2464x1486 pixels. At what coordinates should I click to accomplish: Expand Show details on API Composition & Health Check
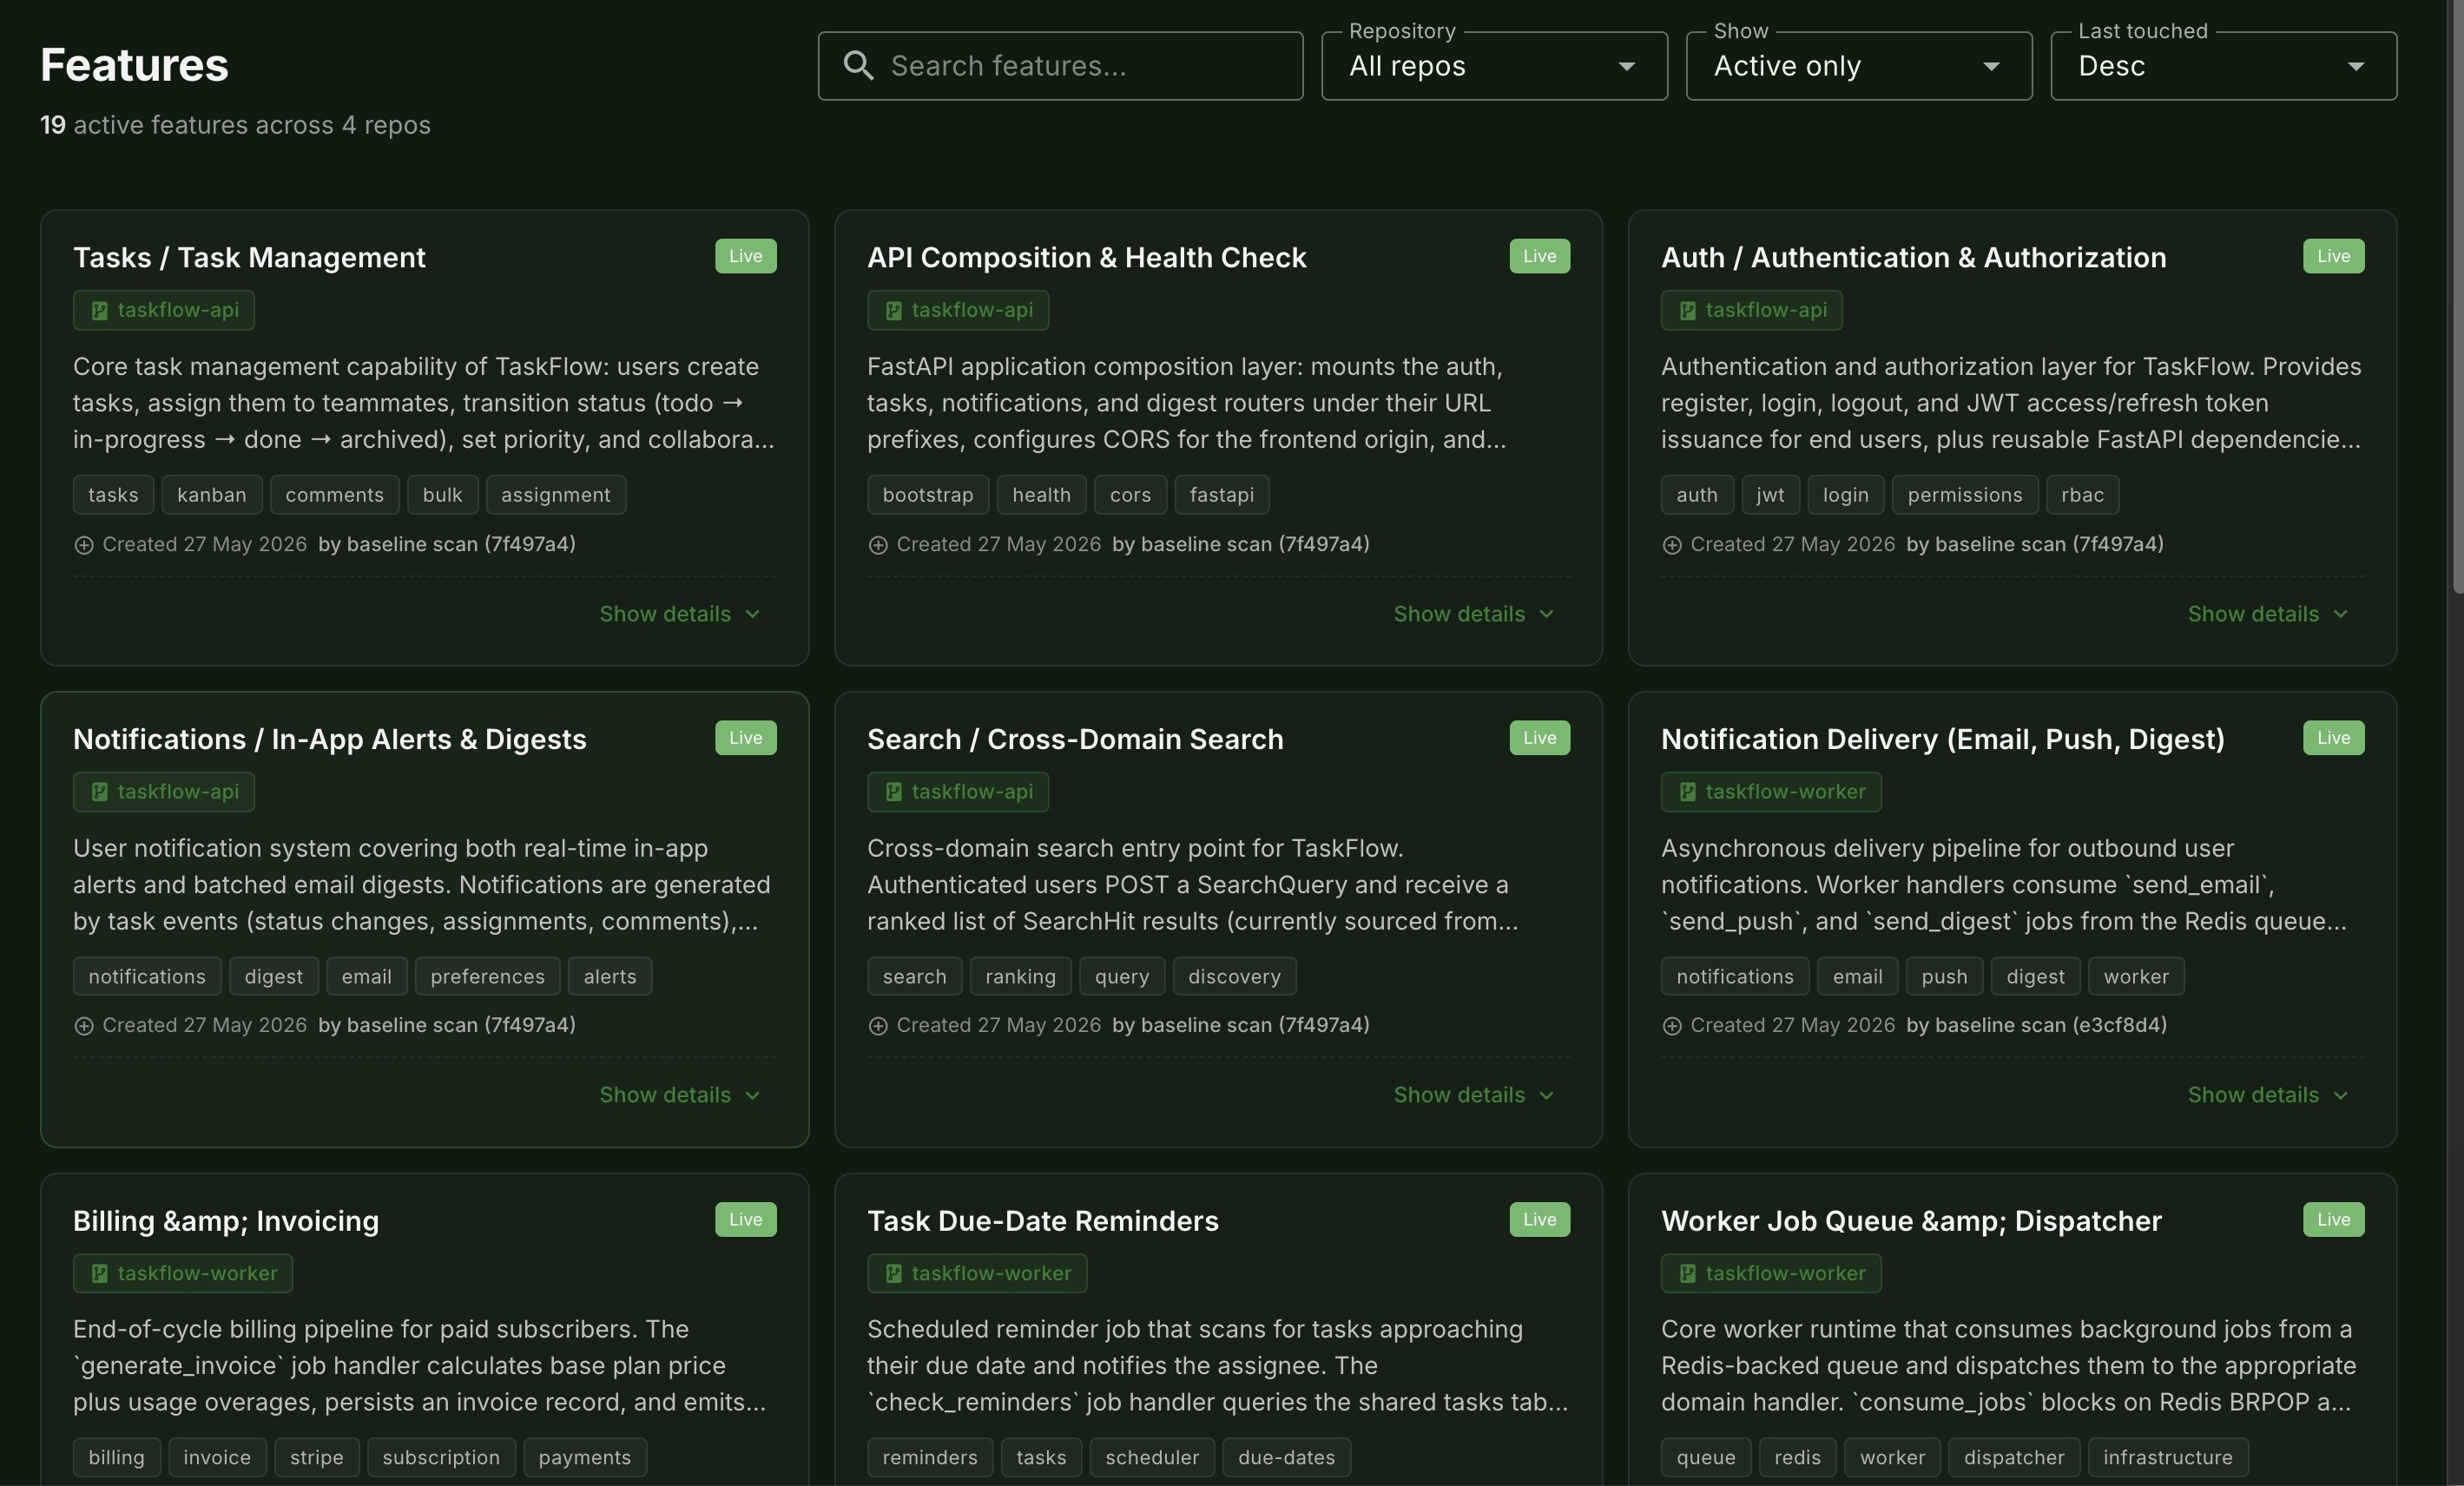tap(1474, 614)
